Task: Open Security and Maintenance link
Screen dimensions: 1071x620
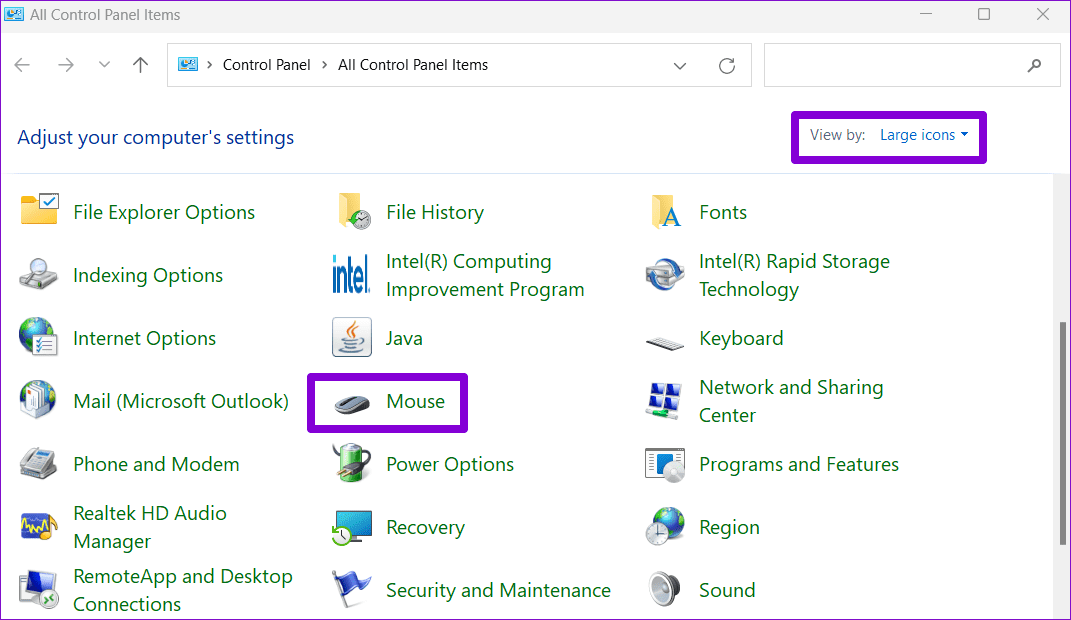Action: [x=498, y=590]
